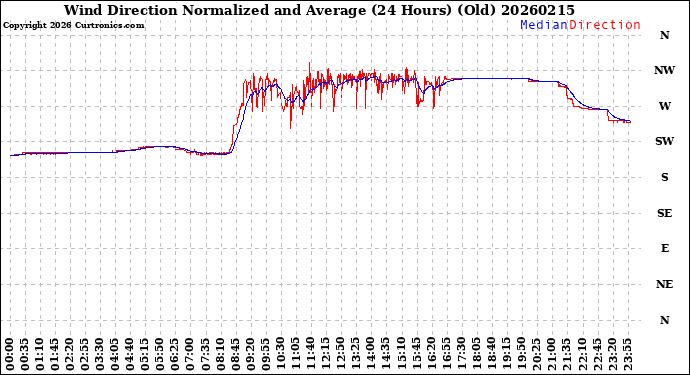Click the 16:20 time label
Viewport: 690px width, 375px height.
click(431, 354)
